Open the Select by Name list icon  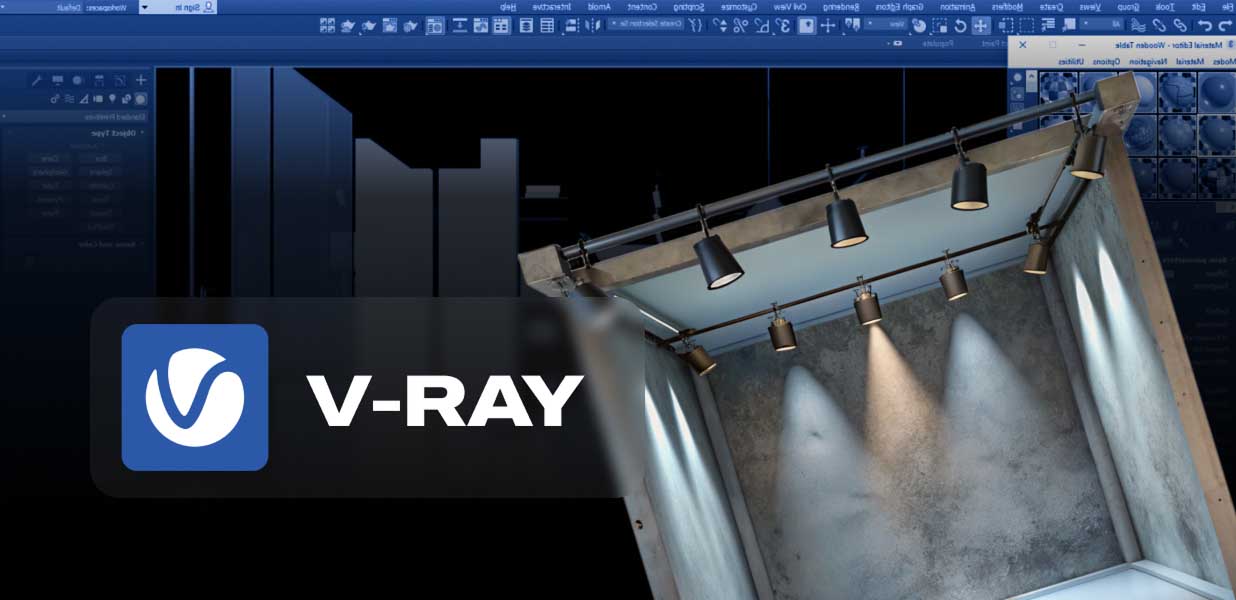pyautogui.click(x=1049, y=25)
